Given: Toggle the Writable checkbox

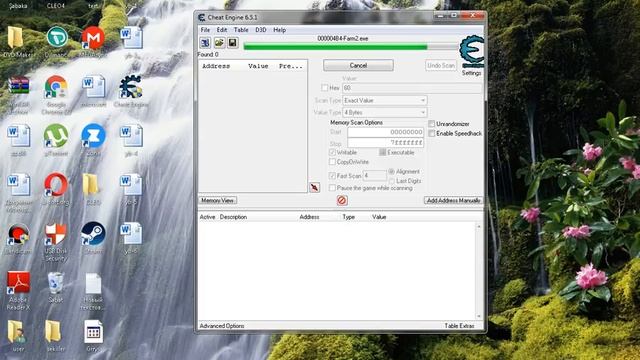Looking at the screenshot, I should point(332,152).
